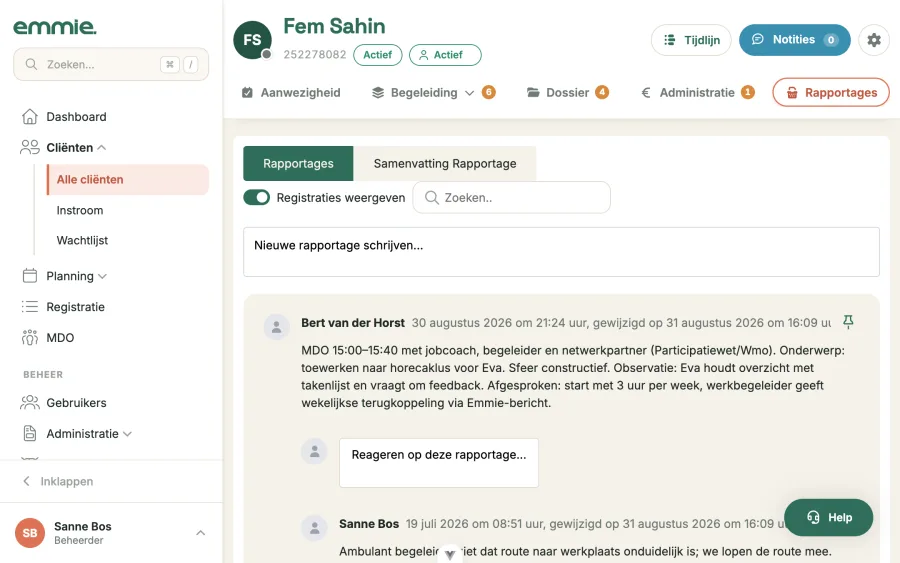The width and height of the screenshot is (900, 563).
Task: Click the magnifier in the reports search
Action: click(x=432, y=197)
